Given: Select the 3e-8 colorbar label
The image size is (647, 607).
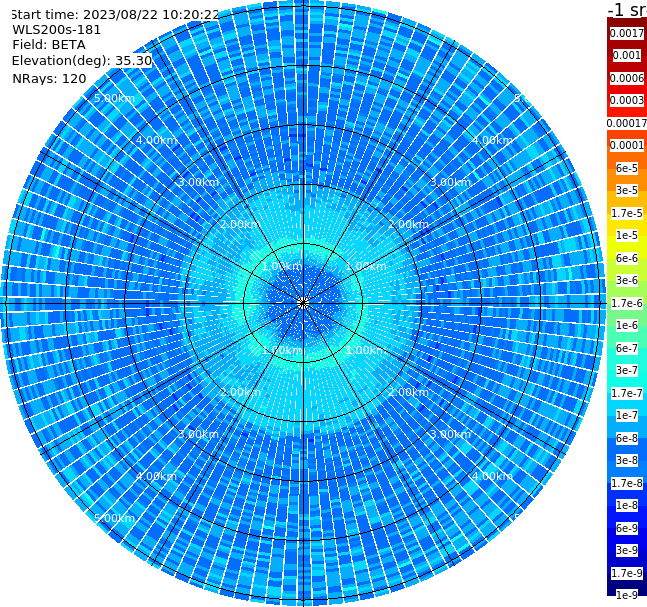Looking at the screenshot, I should point(627,460).
